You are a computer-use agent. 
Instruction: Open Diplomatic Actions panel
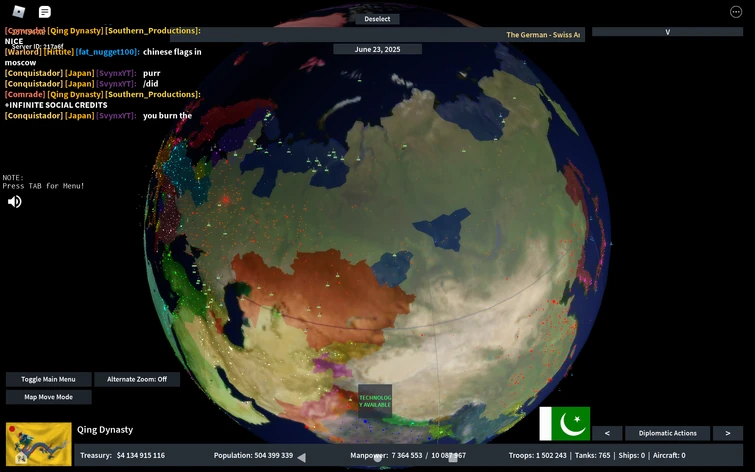(667, 433)
